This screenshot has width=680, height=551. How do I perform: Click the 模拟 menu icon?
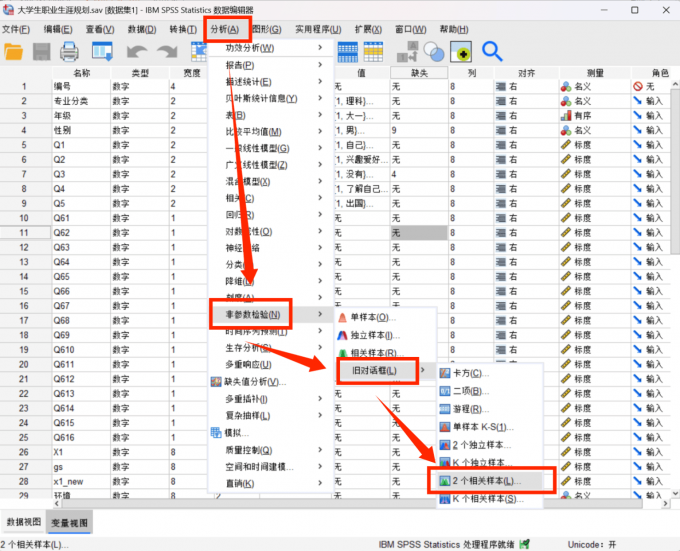216,433
